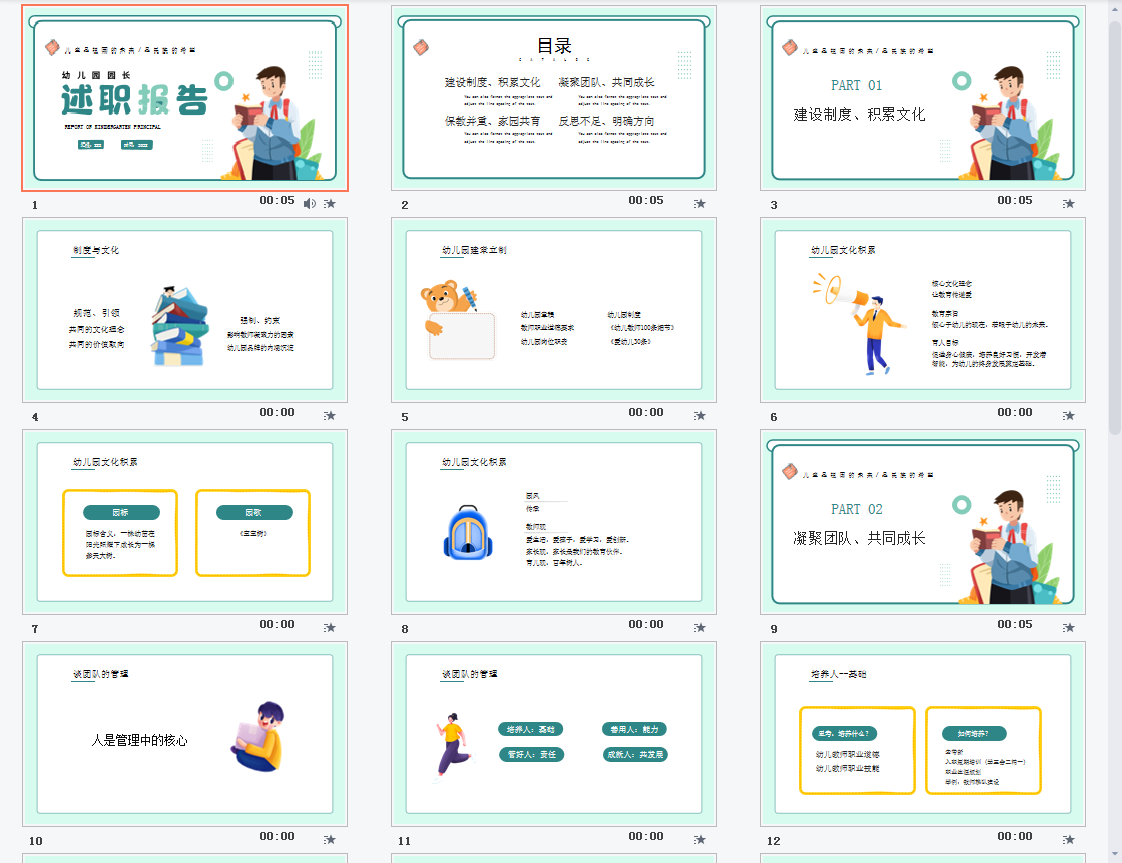Click the 00:05 timing under slide 2
Image resolution: width=1122 pixels, height=863 pixels.
coord(646,200)
